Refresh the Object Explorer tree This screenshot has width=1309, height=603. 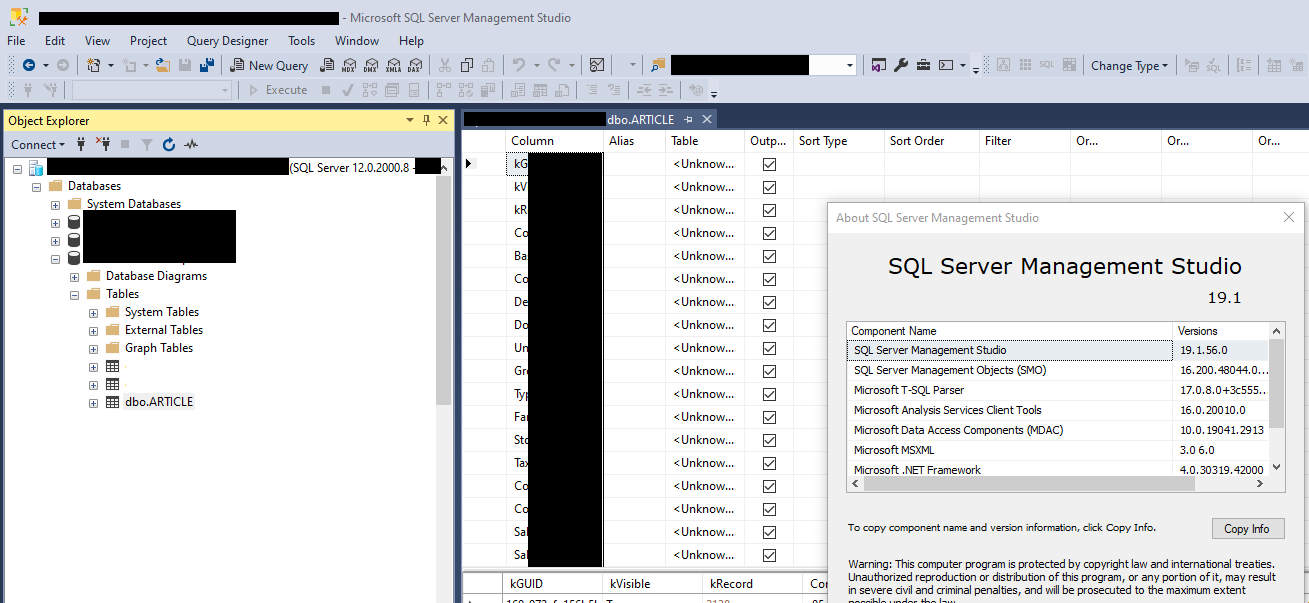169,144
